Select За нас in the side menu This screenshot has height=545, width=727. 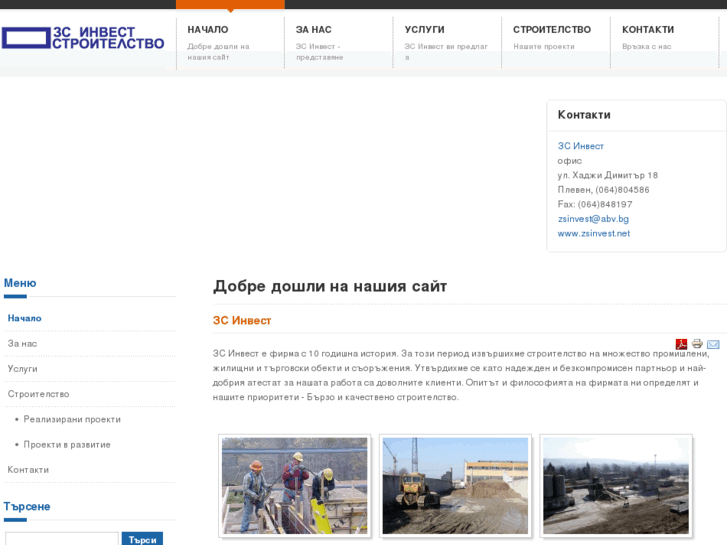coord(22,344)
